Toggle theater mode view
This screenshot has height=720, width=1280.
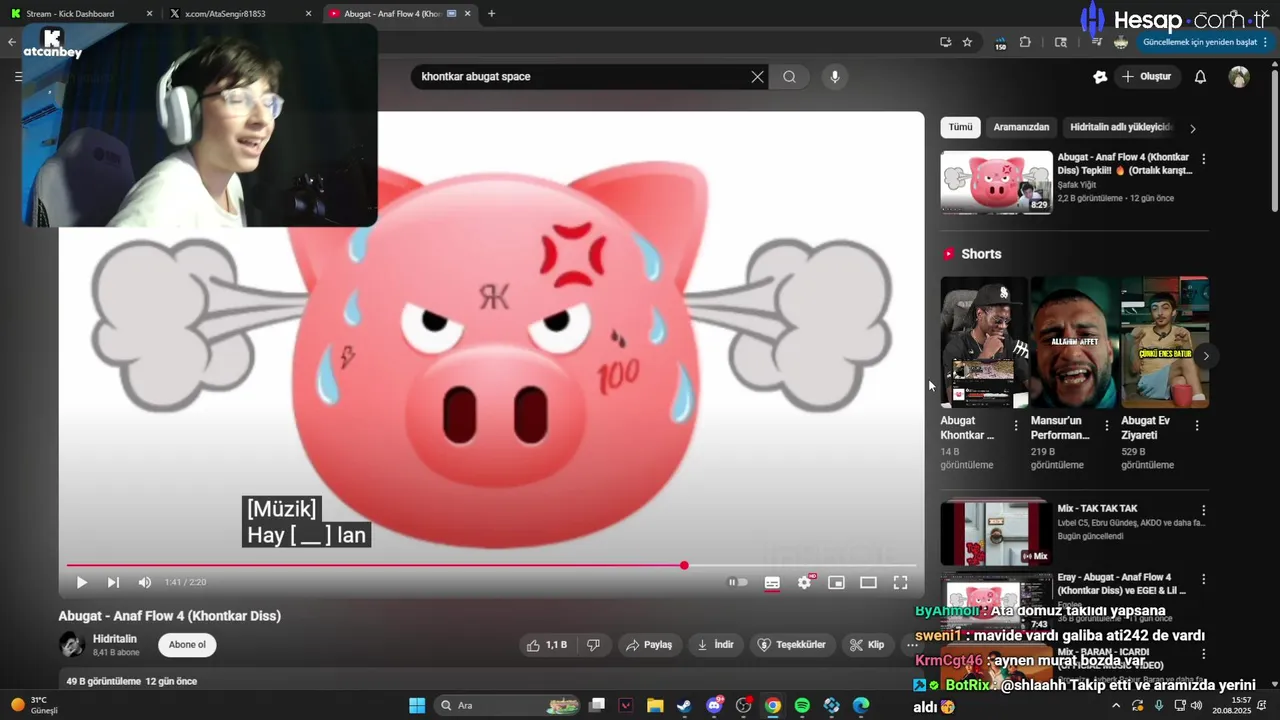point(868,582)
